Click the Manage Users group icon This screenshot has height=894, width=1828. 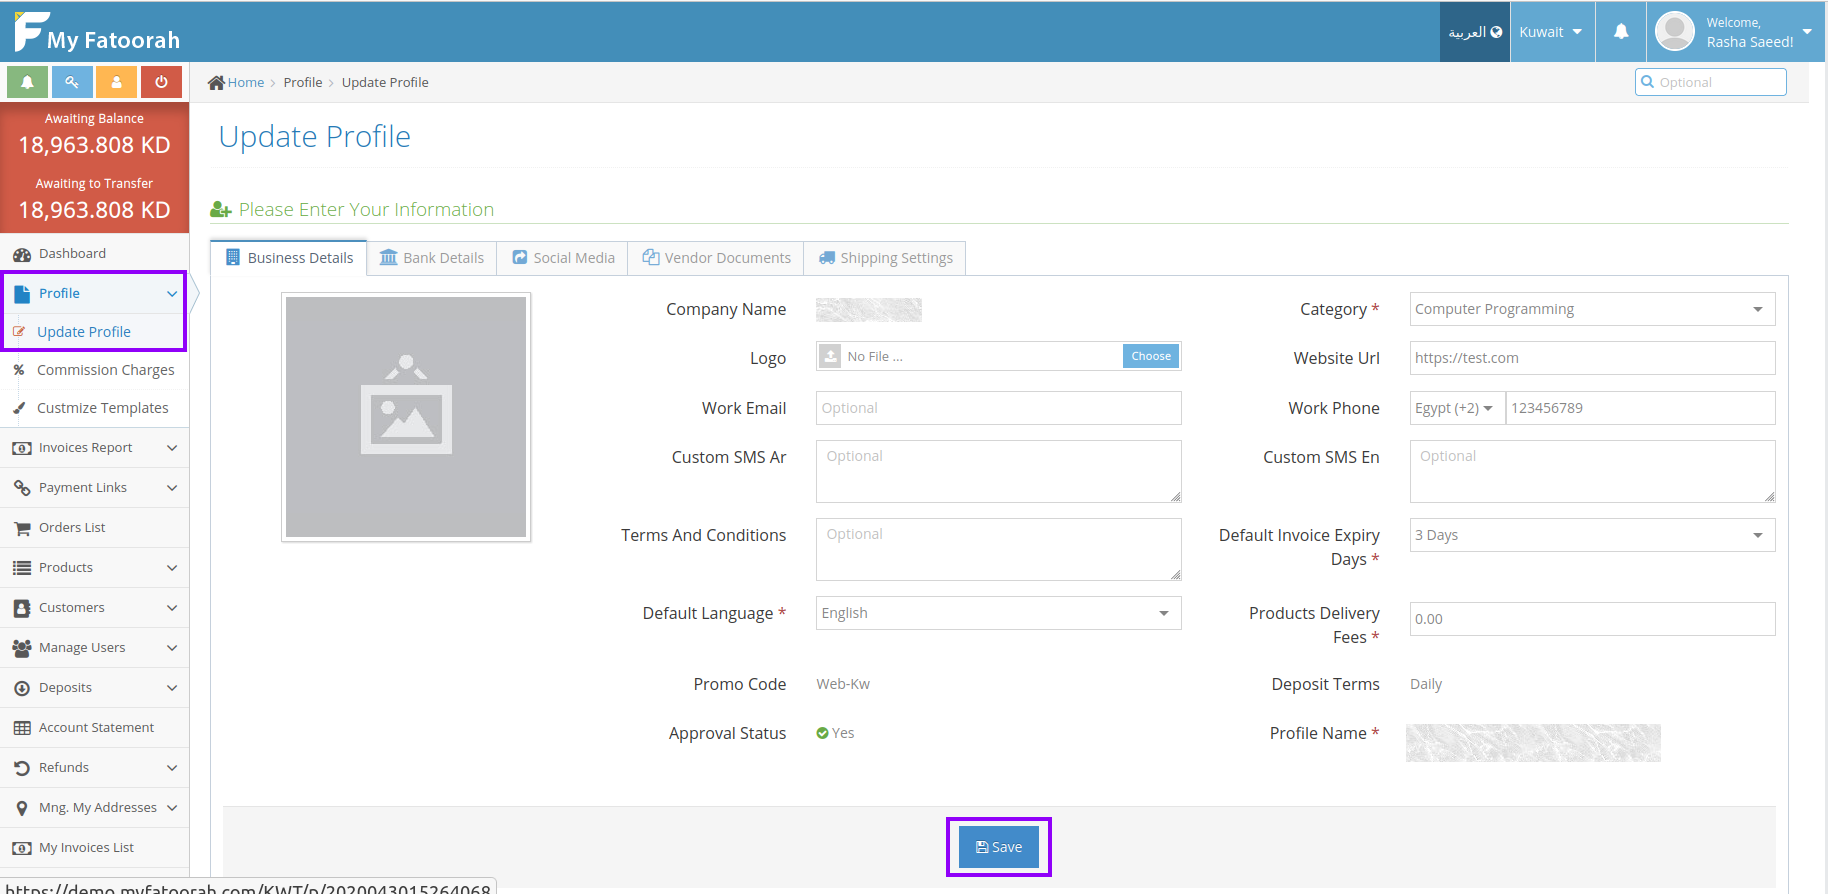(22, 648)
